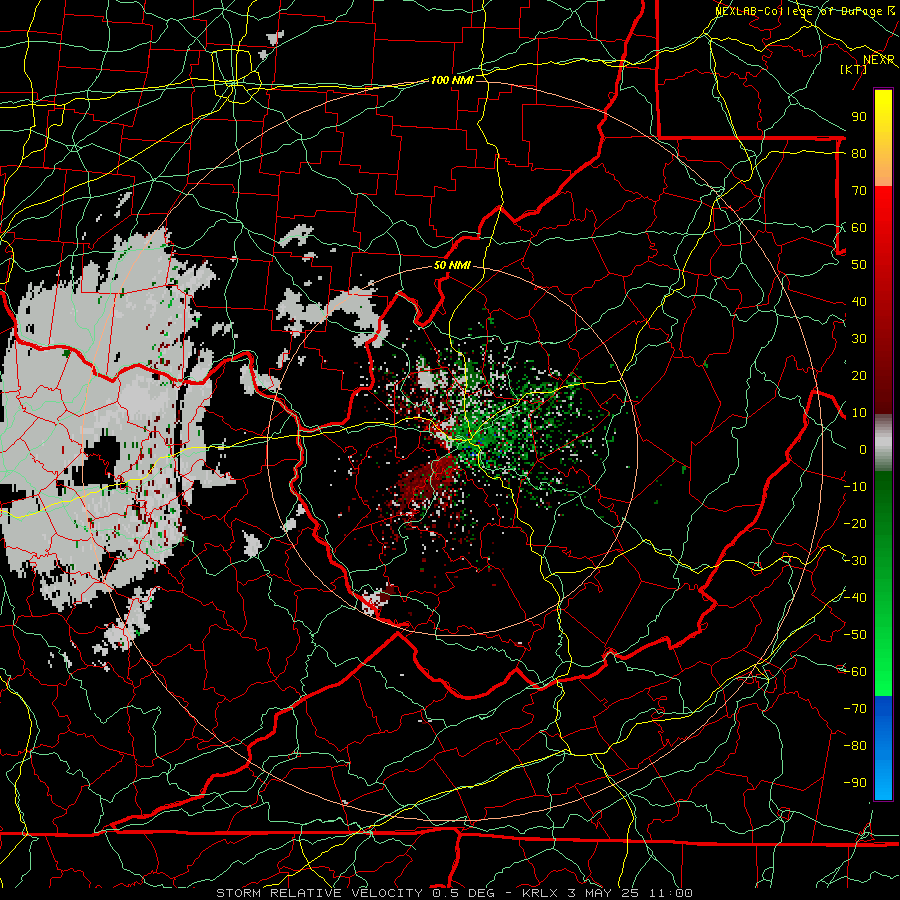The image size is (900, 900).
Task: Select the -20 value on the velocity scale
Action: coord(856,523)
